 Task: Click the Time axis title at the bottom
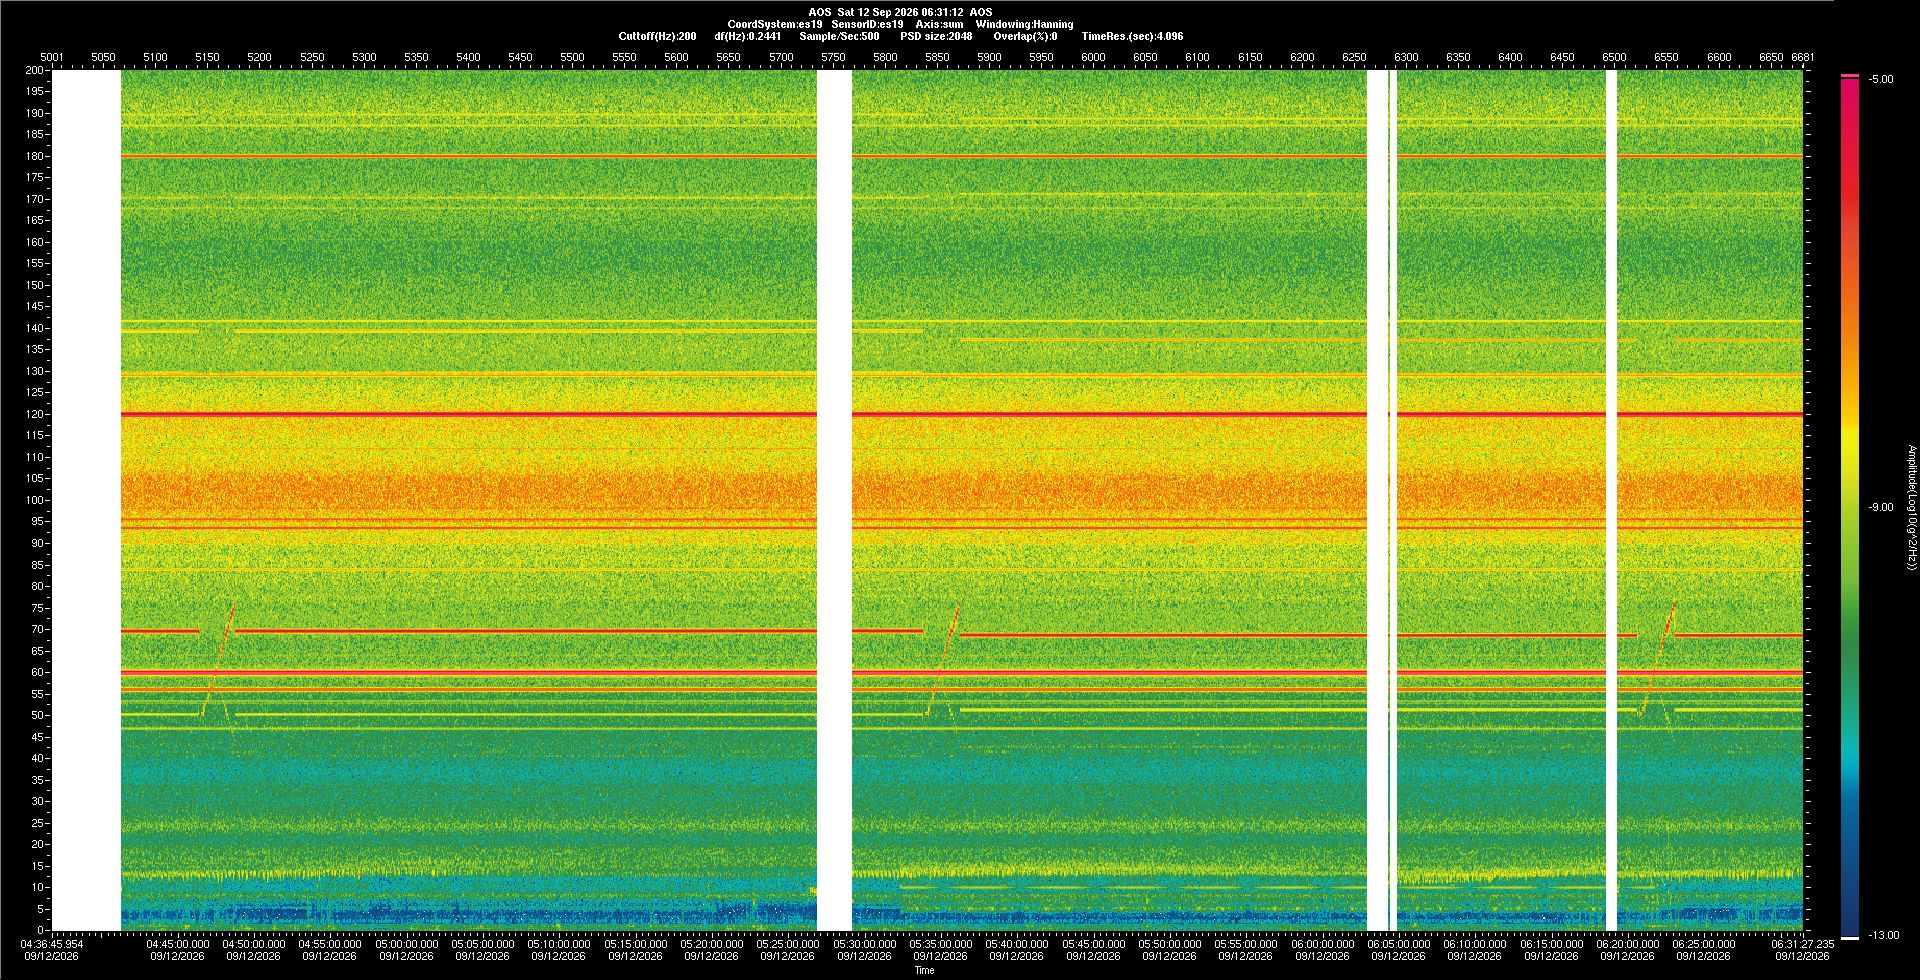tap(924, 970)
